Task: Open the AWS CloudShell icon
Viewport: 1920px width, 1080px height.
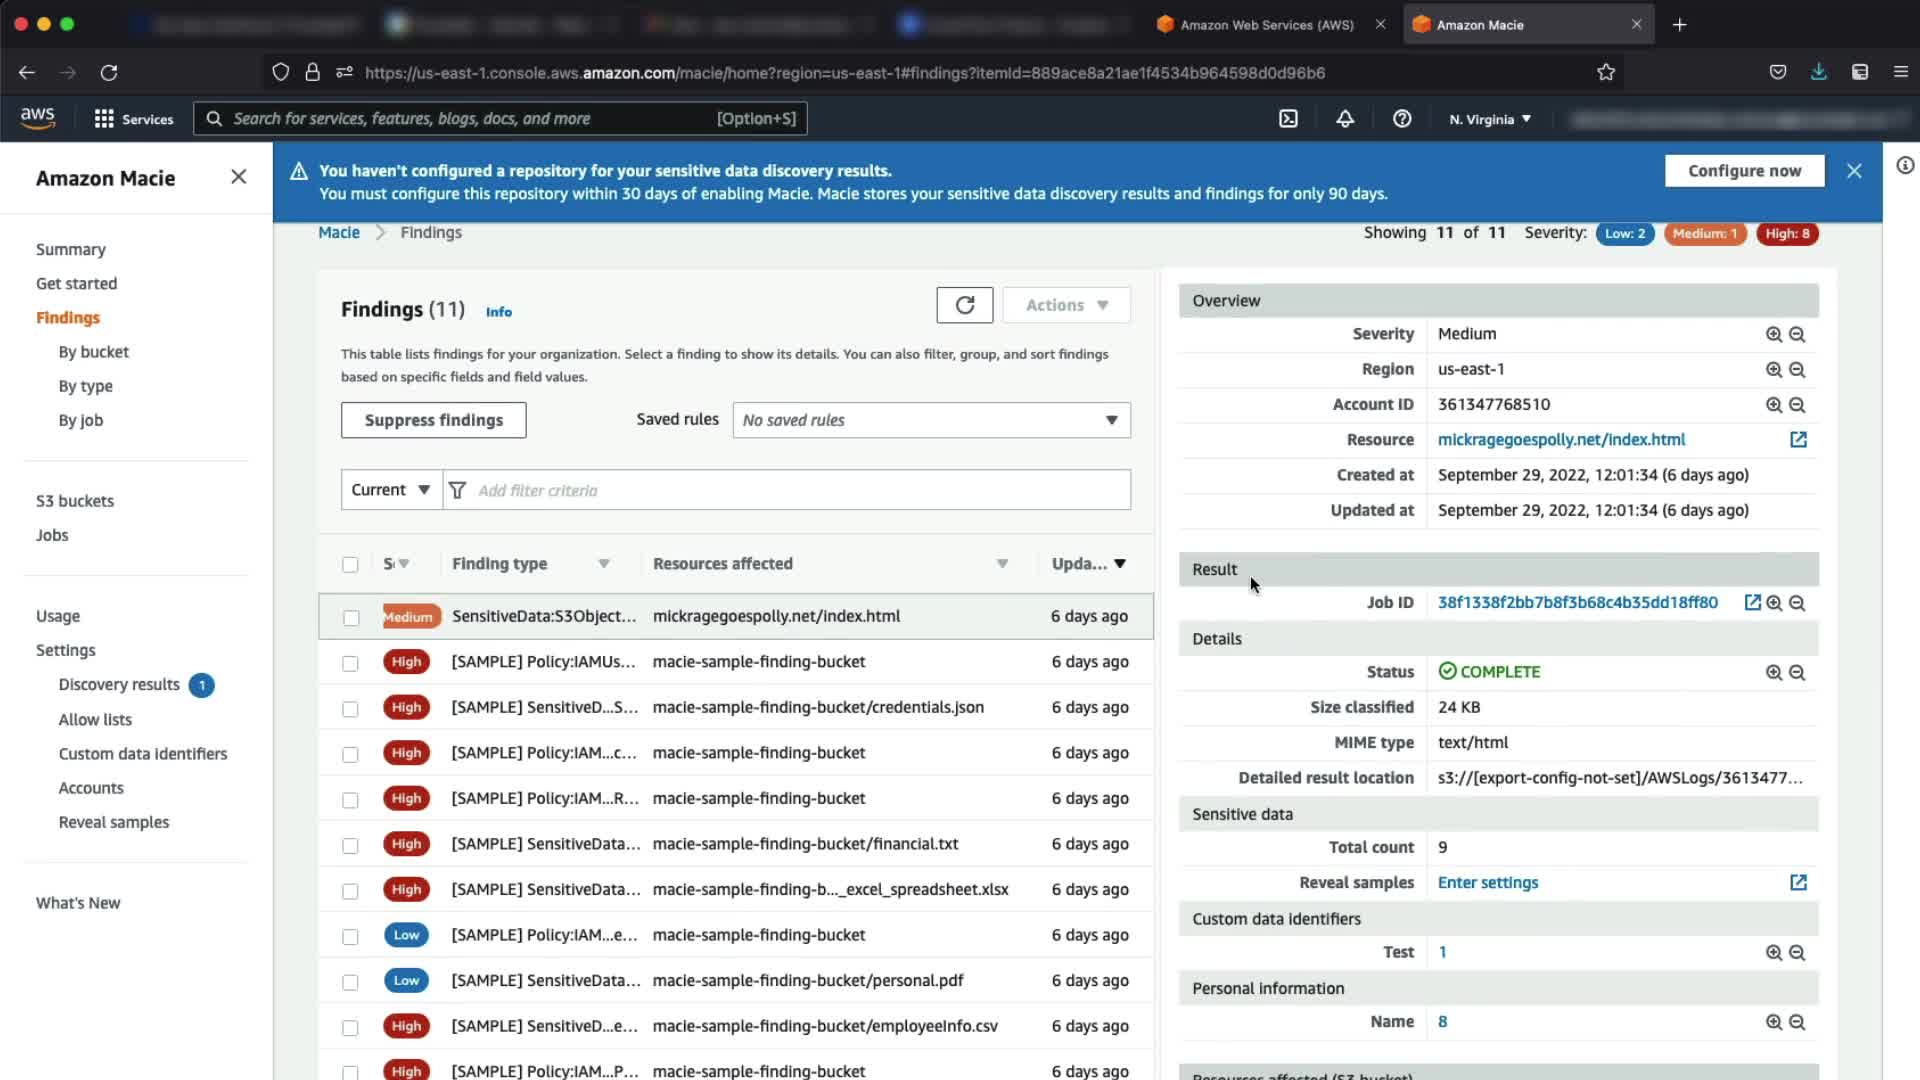Action: tap(1288, 119)
